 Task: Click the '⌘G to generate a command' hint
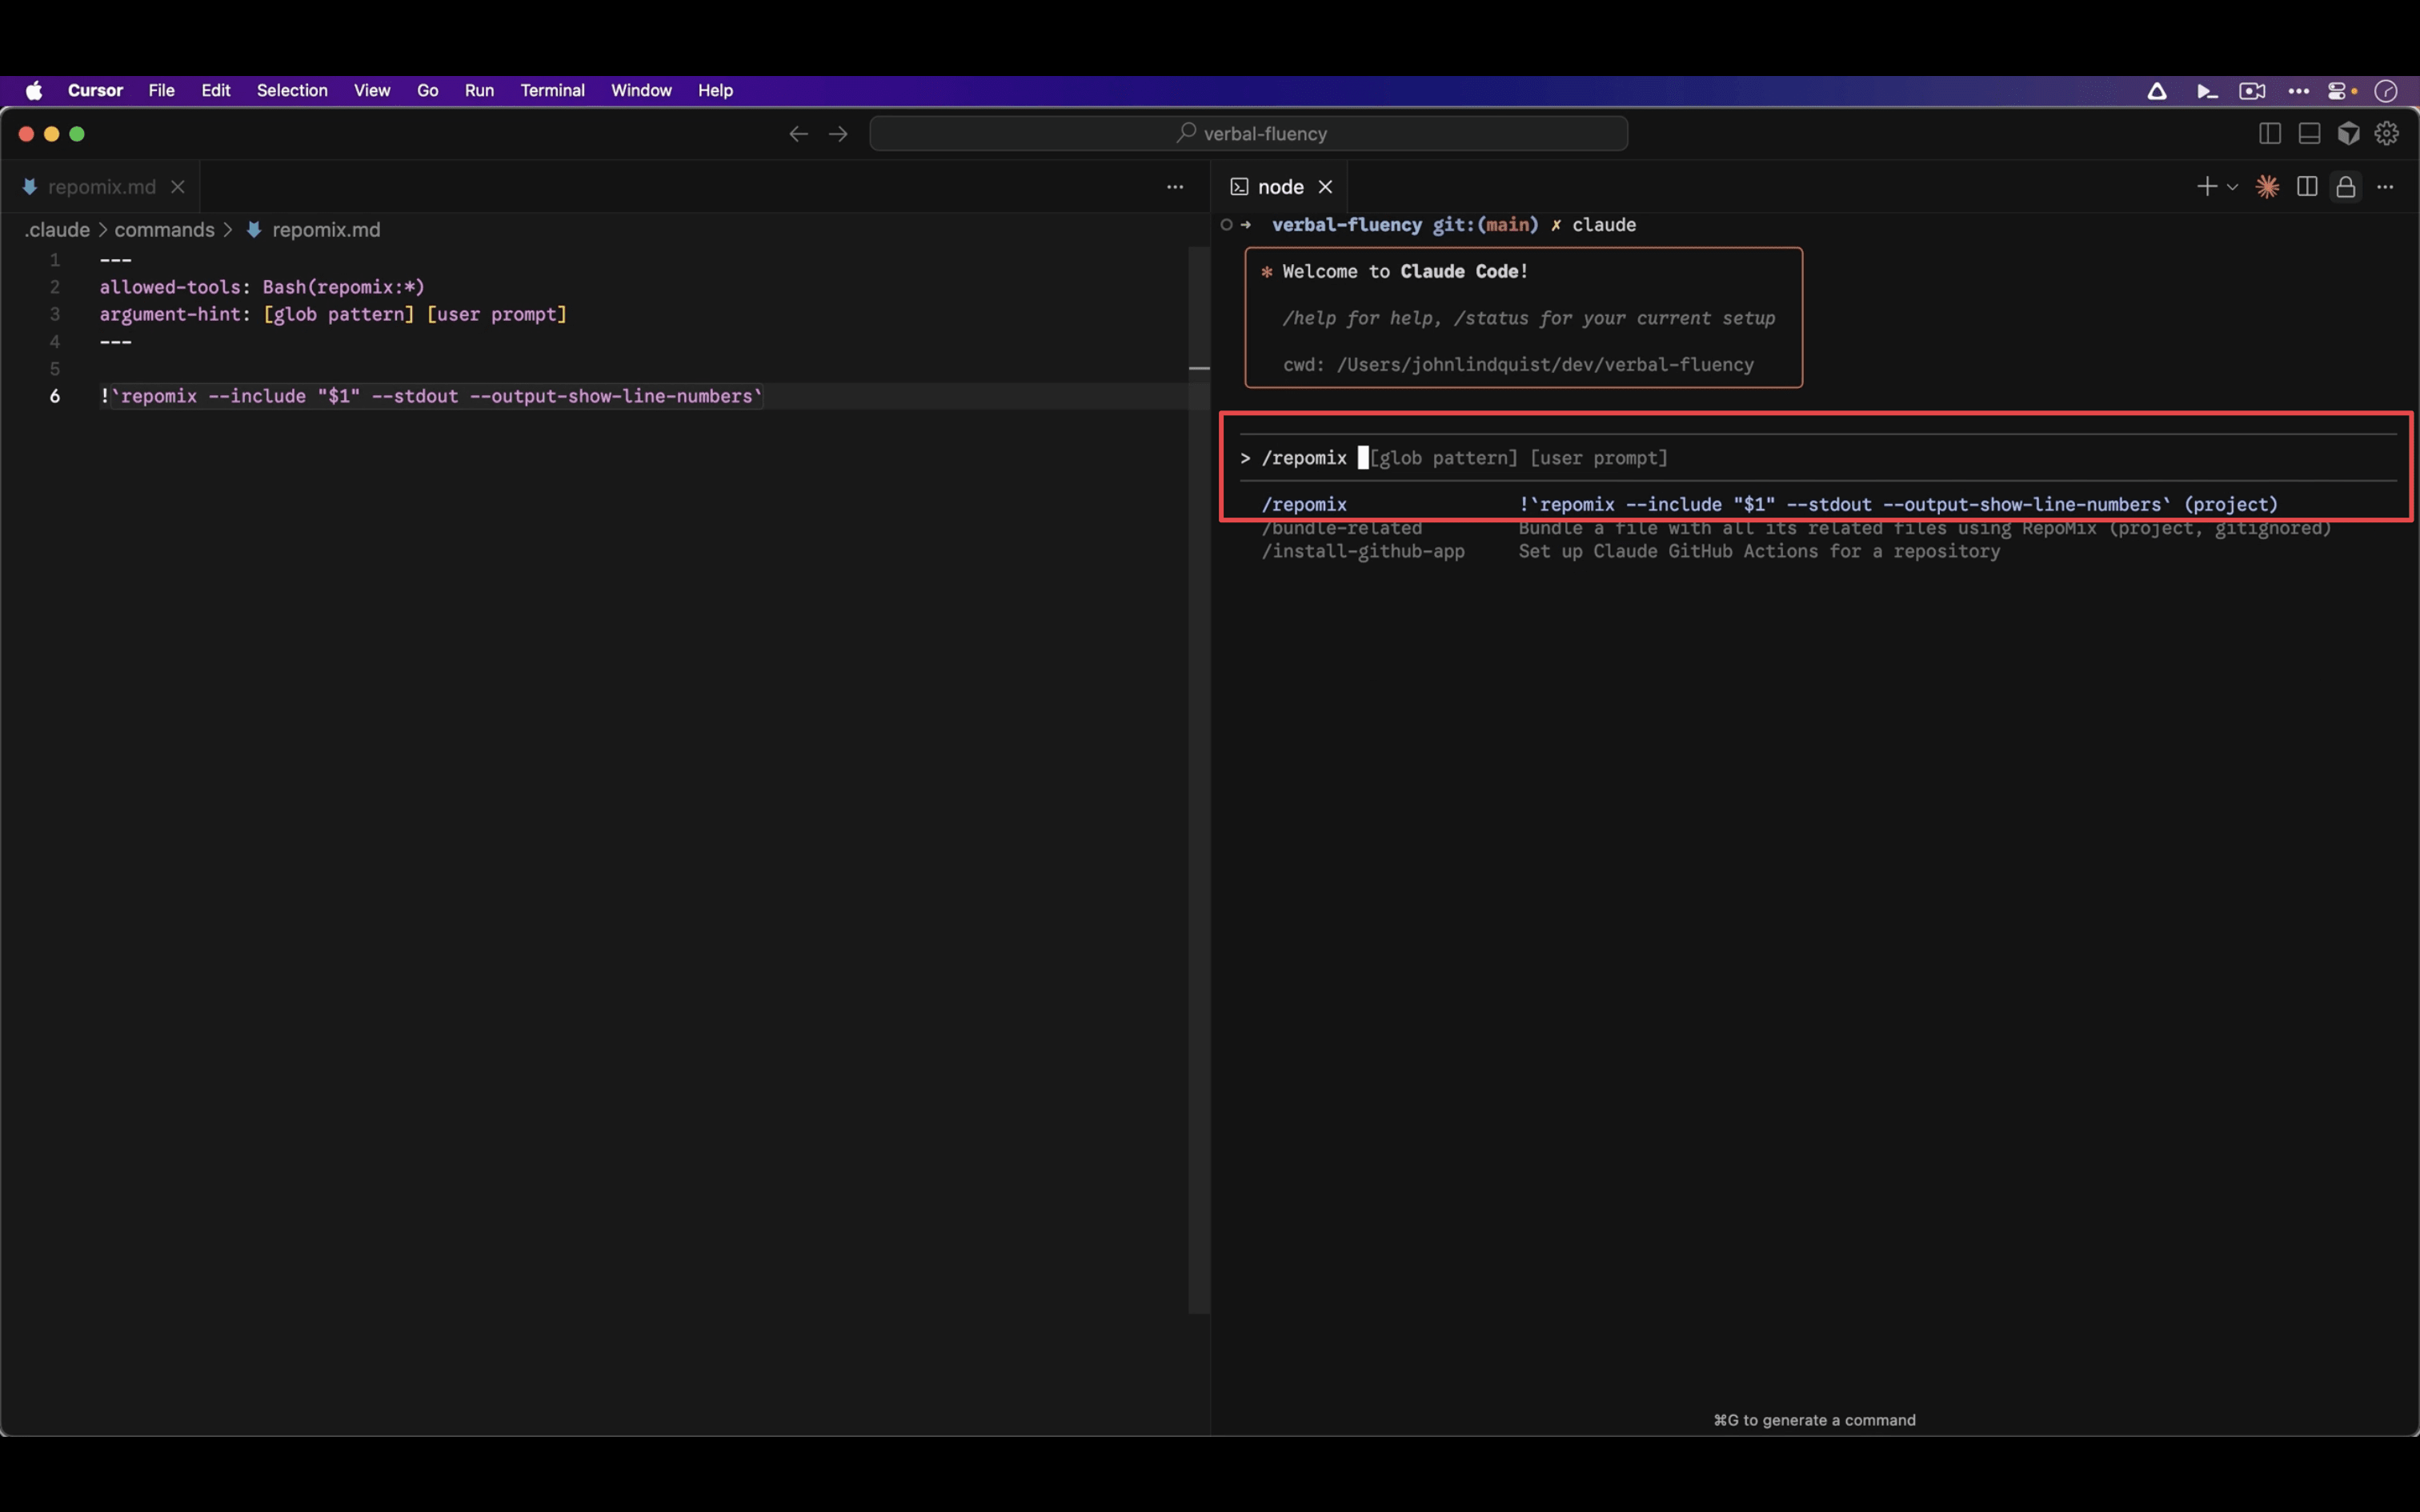(1814, 1420)
